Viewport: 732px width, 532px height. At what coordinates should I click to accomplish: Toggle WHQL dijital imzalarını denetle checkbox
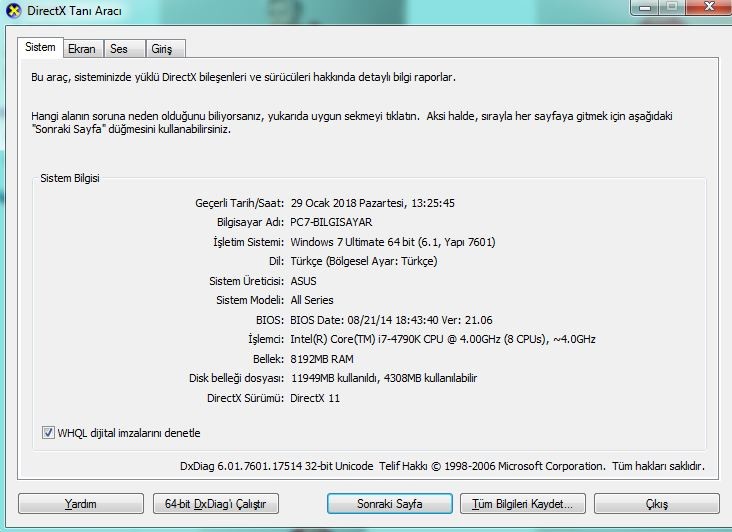click(48, 433)
